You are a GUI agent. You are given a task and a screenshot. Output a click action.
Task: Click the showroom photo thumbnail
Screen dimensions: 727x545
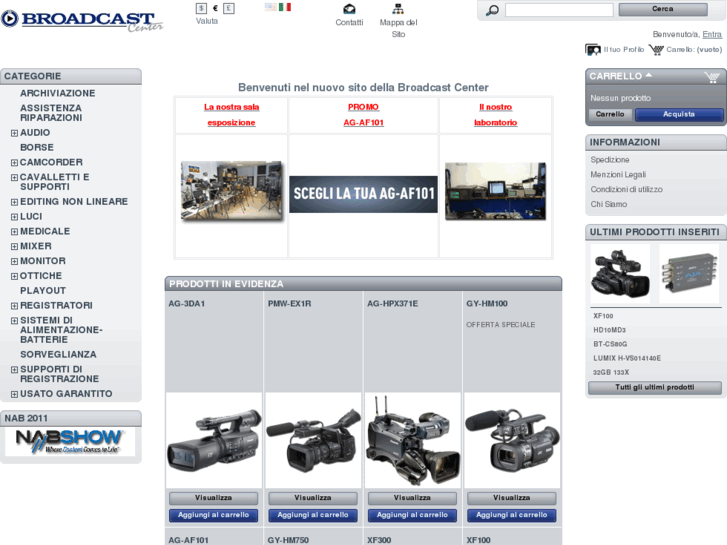click(x=231, y=190)
